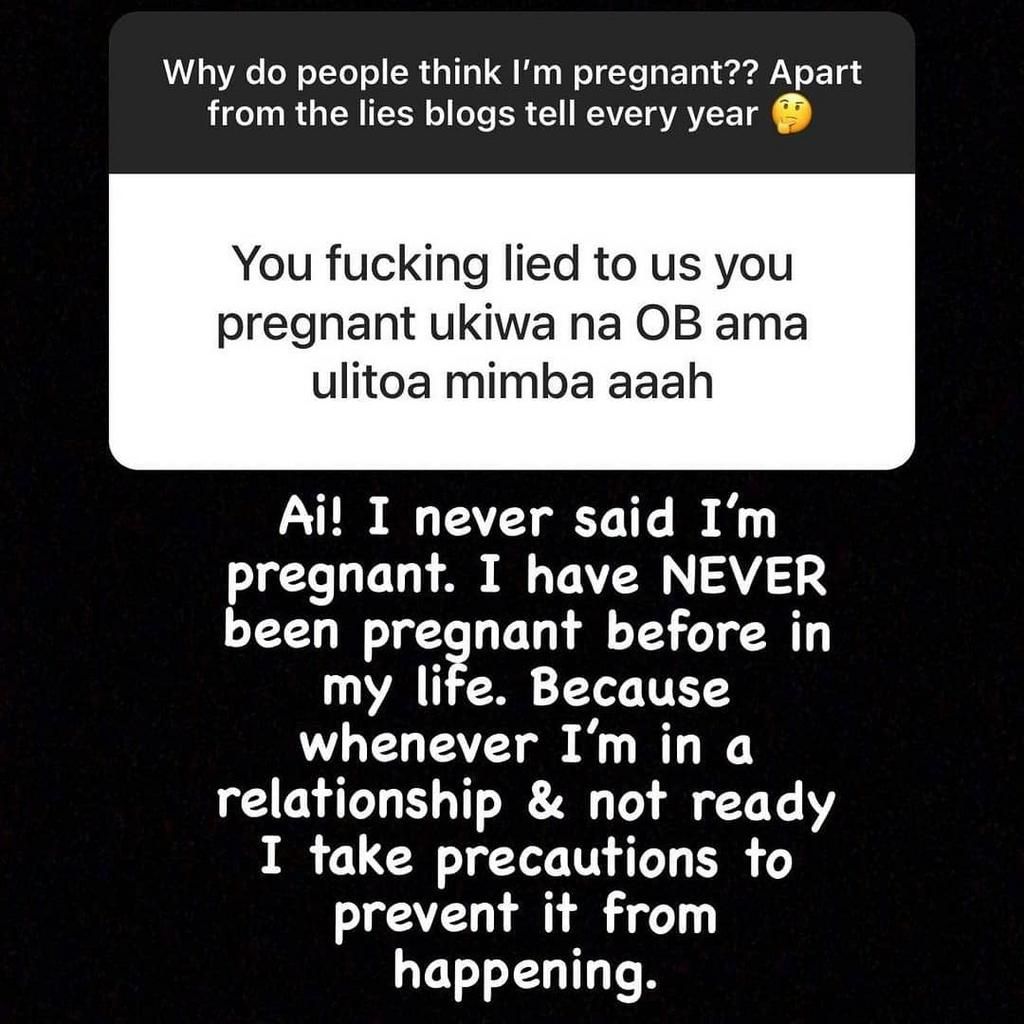
Task: Tap the question sticker's dark header
Action: pos(511,93)
